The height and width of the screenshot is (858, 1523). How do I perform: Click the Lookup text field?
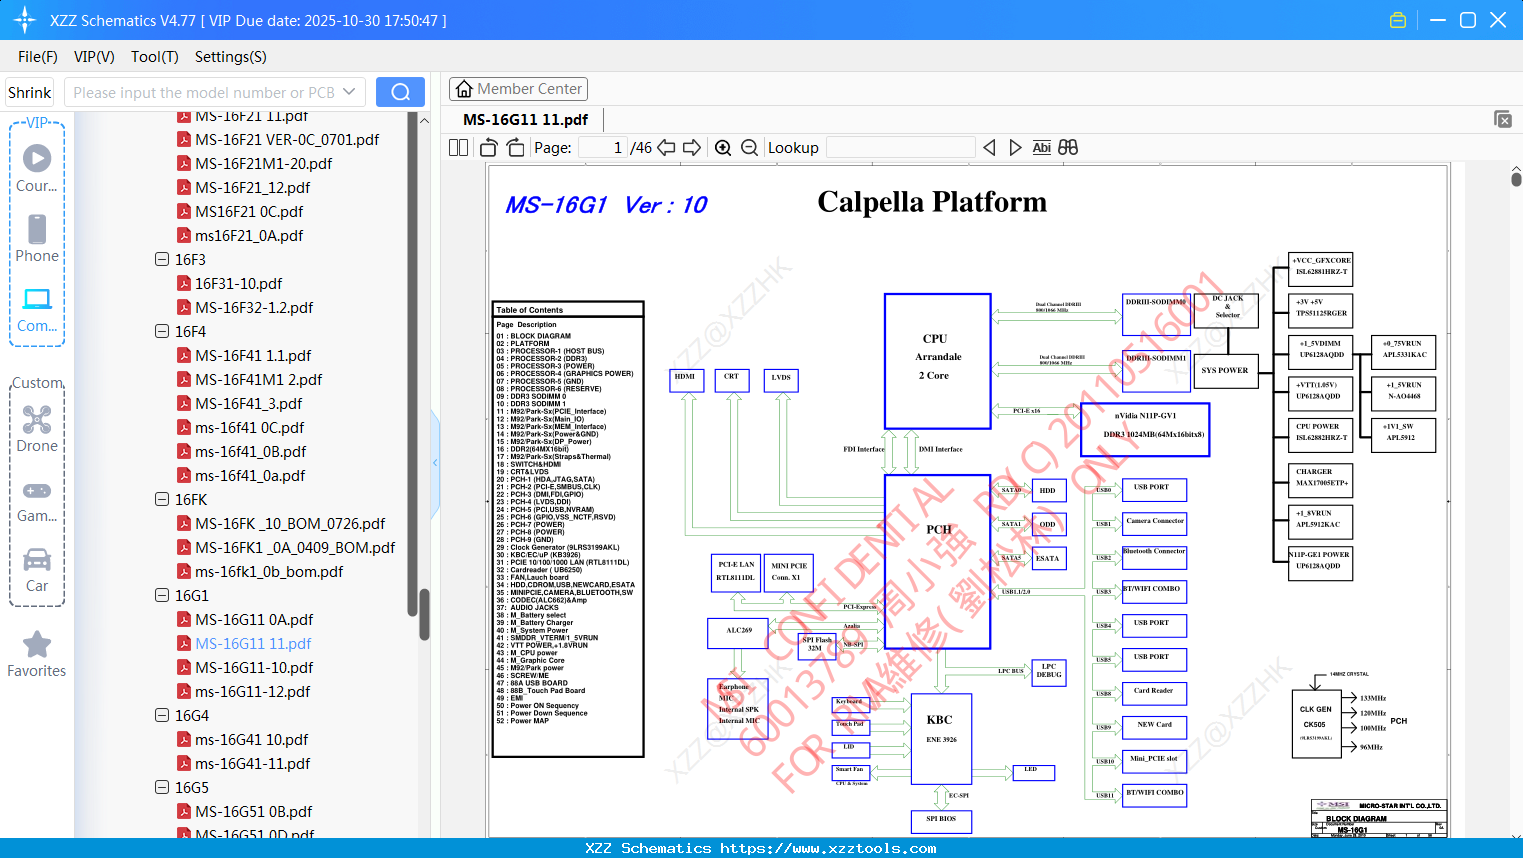pyautogui.click(x=900, y=148)
